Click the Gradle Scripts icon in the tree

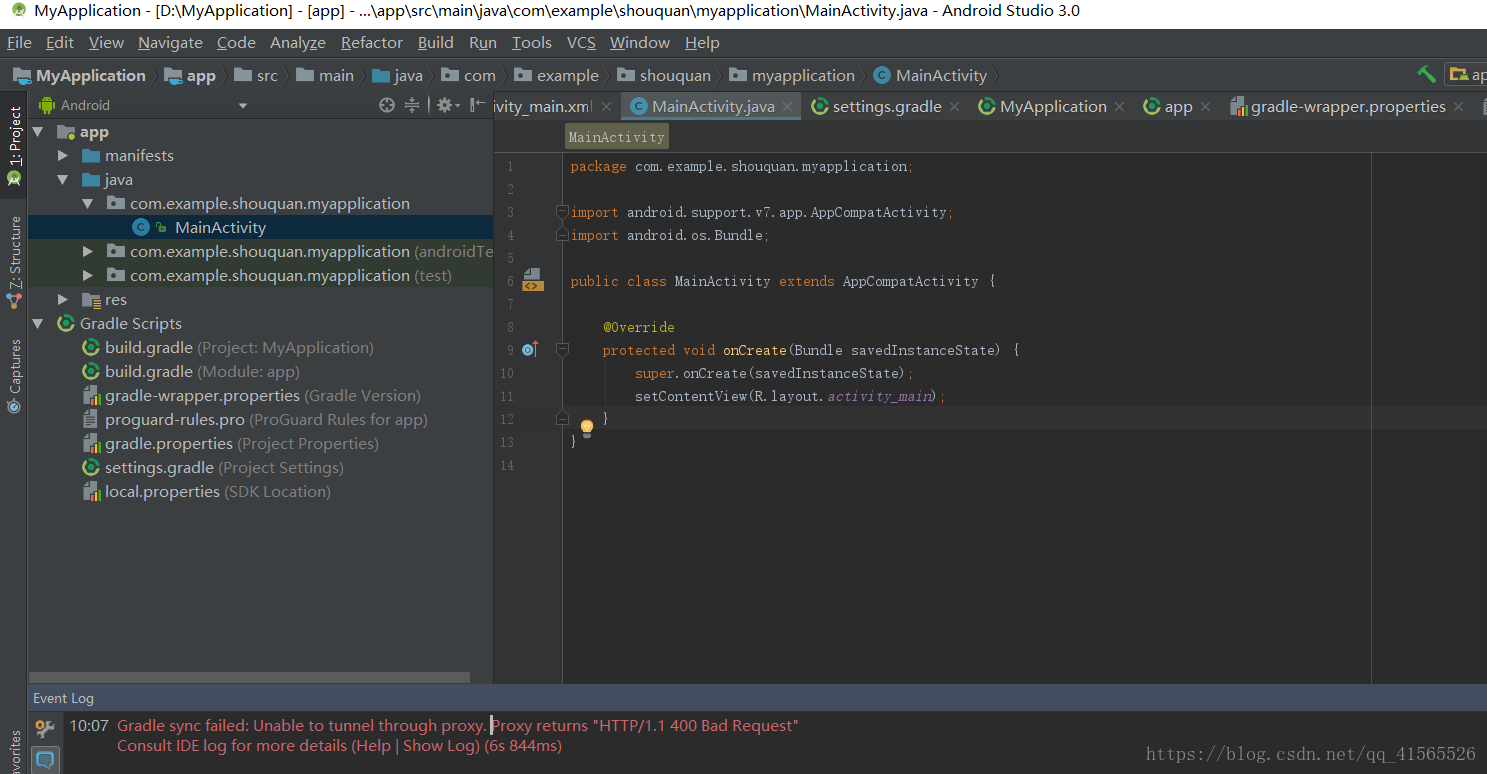click(x=66, y=323)
